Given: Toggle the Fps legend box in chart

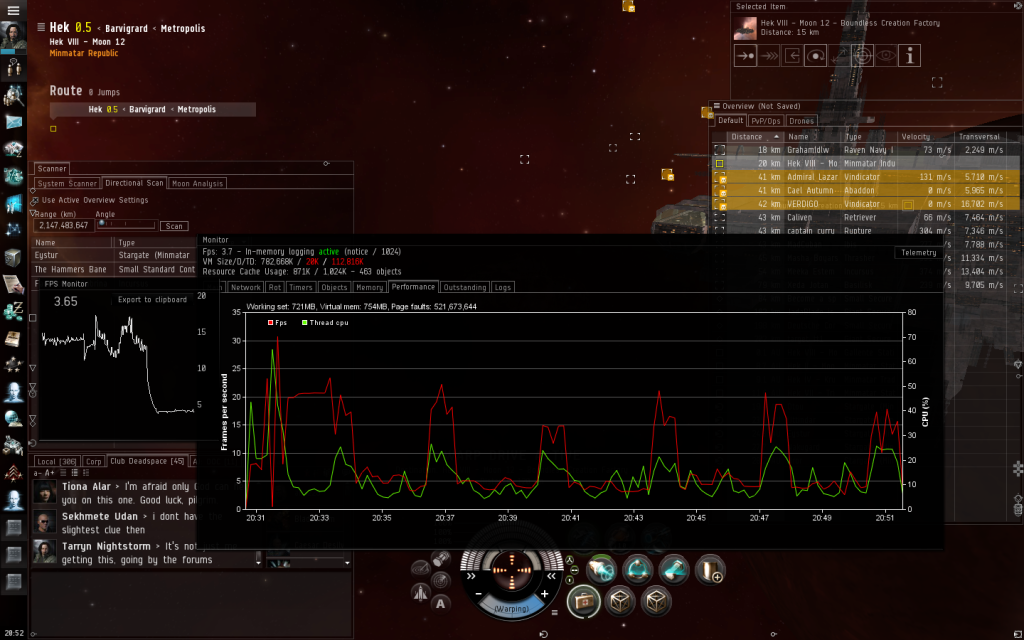Looking at the screenshot, I should [270, 323].
